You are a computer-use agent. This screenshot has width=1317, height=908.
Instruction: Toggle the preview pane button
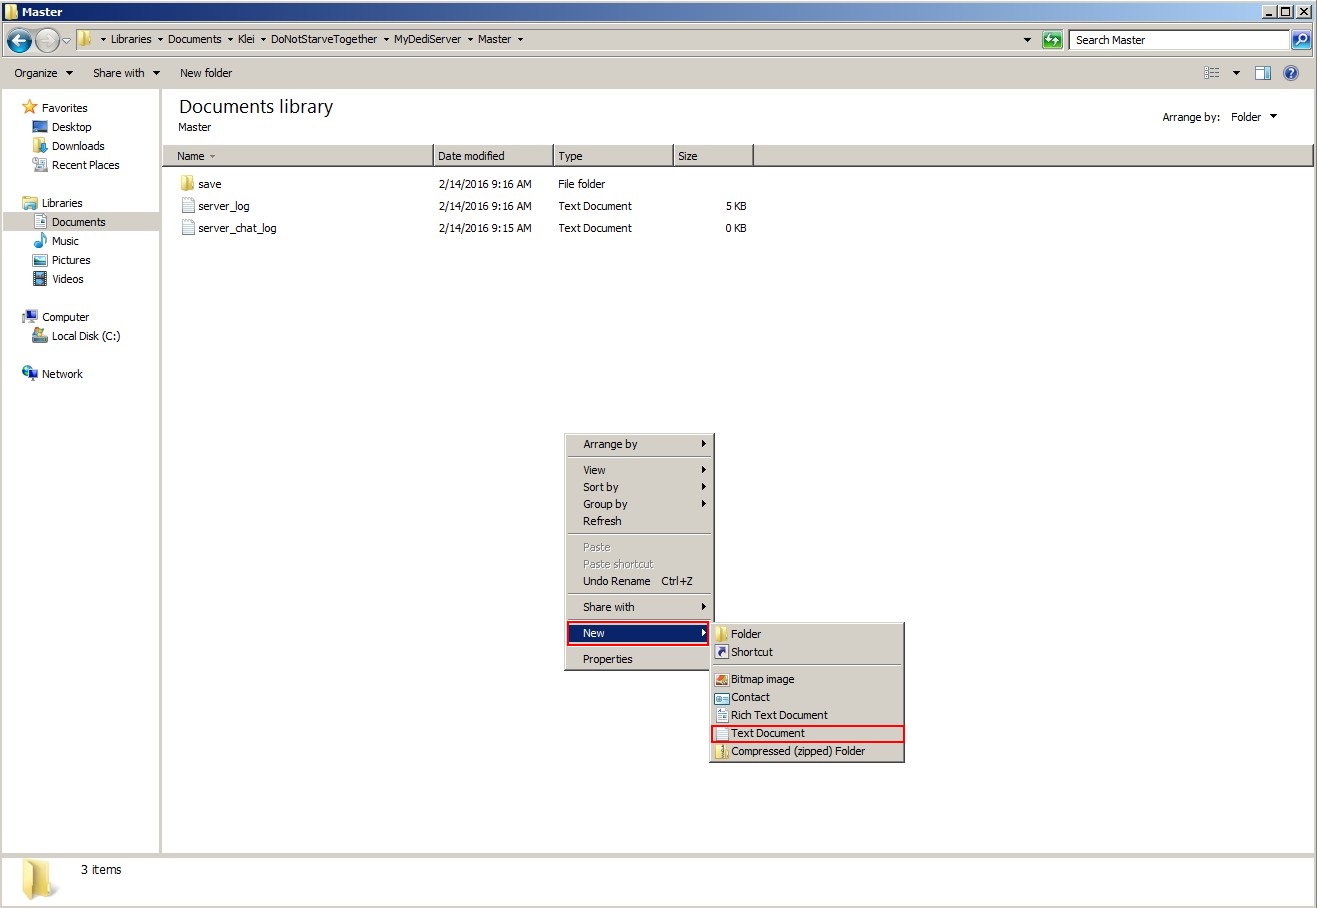click(x=1263, y=73)
